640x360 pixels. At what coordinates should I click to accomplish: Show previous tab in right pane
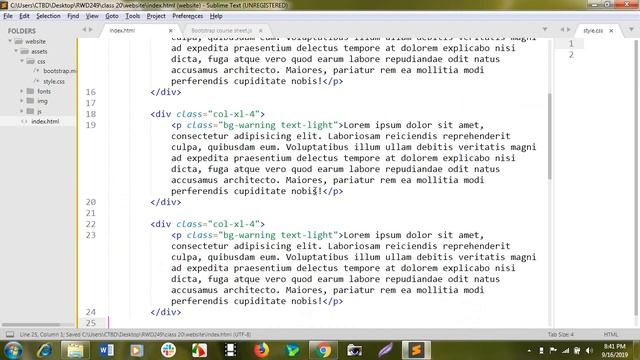[x=562, y=29]
